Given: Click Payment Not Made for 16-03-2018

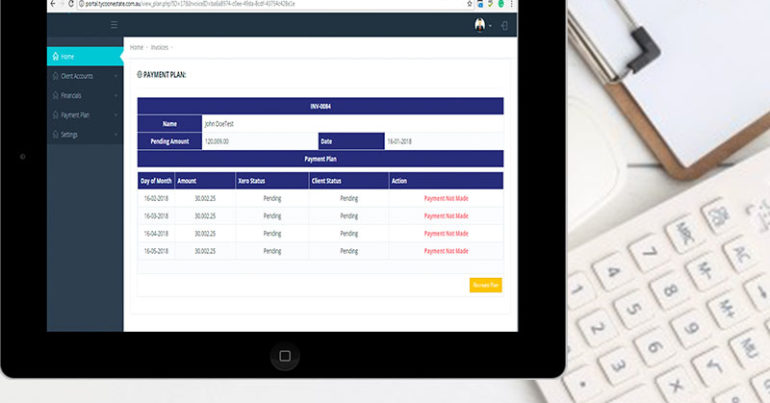Looking at the screenshot, I should 446,216.
